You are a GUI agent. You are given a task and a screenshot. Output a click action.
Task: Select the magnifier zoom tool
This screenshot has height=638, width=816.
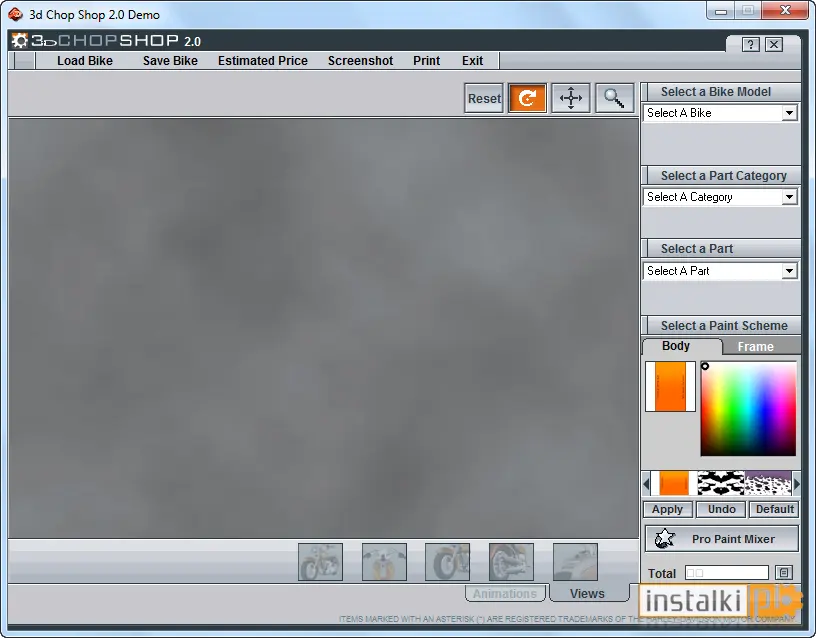click(614, 98)
